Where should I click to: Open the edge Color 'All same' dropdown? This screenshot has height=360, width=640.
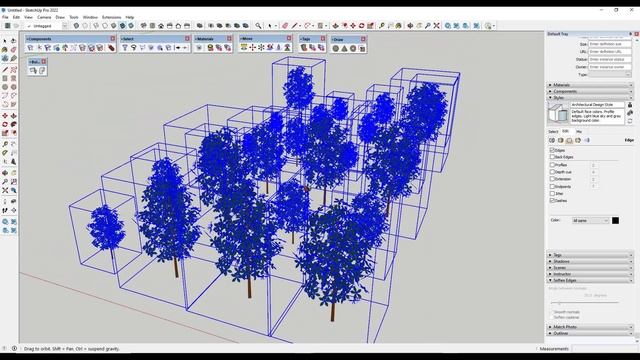590,220
